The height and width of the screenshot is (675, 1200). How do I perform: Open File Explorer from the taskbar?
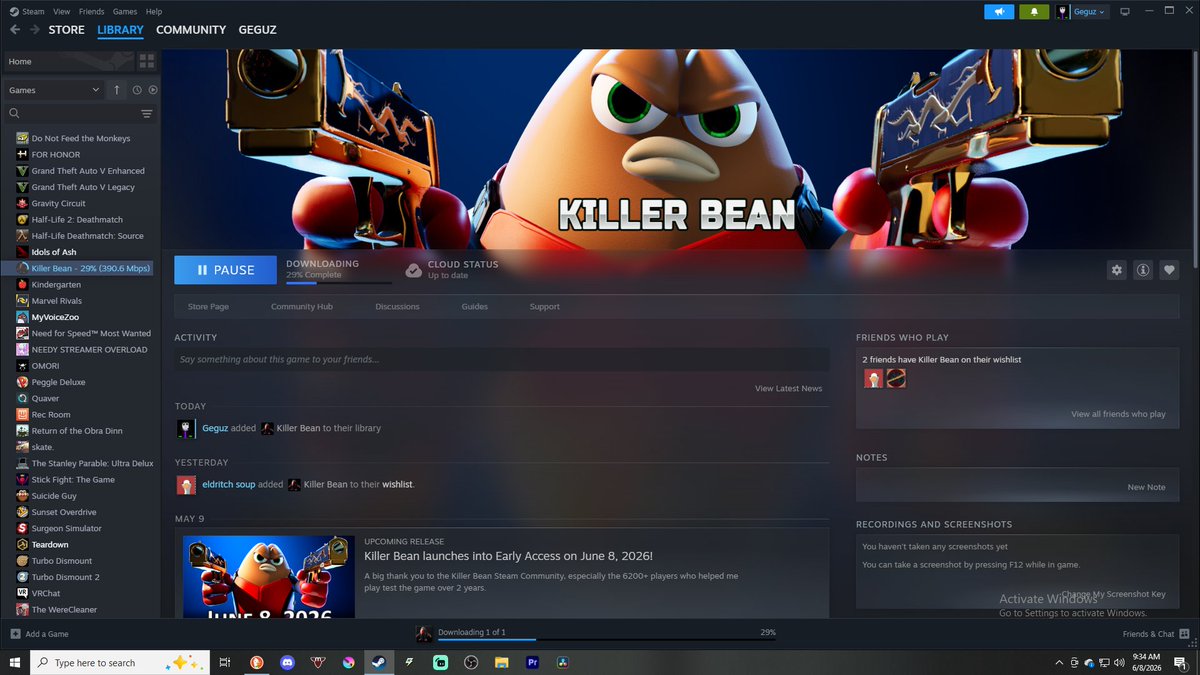[x=502, y=662]
